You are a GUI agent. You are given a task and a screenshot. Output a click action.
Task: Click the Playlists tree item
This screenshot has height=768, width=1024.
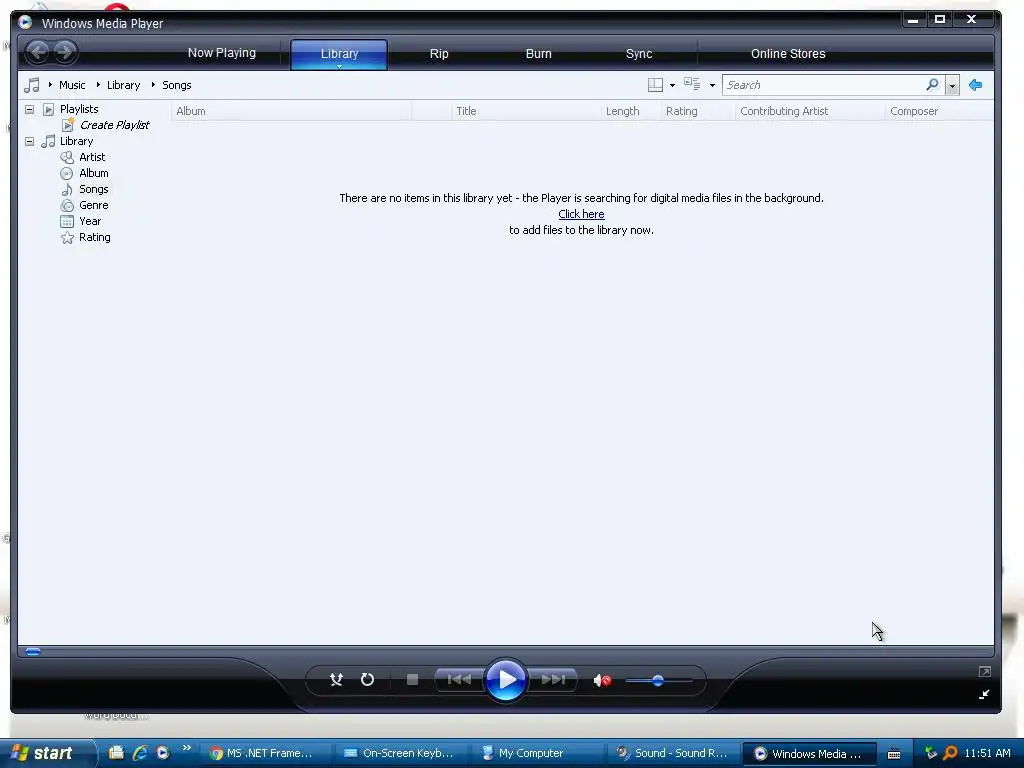click(x=79, y=109)
